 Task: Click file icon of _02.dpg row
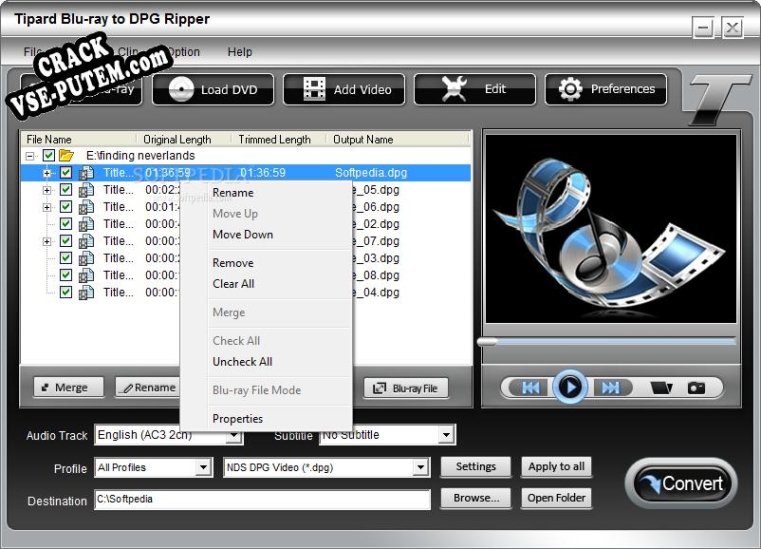tap(86, 224)
